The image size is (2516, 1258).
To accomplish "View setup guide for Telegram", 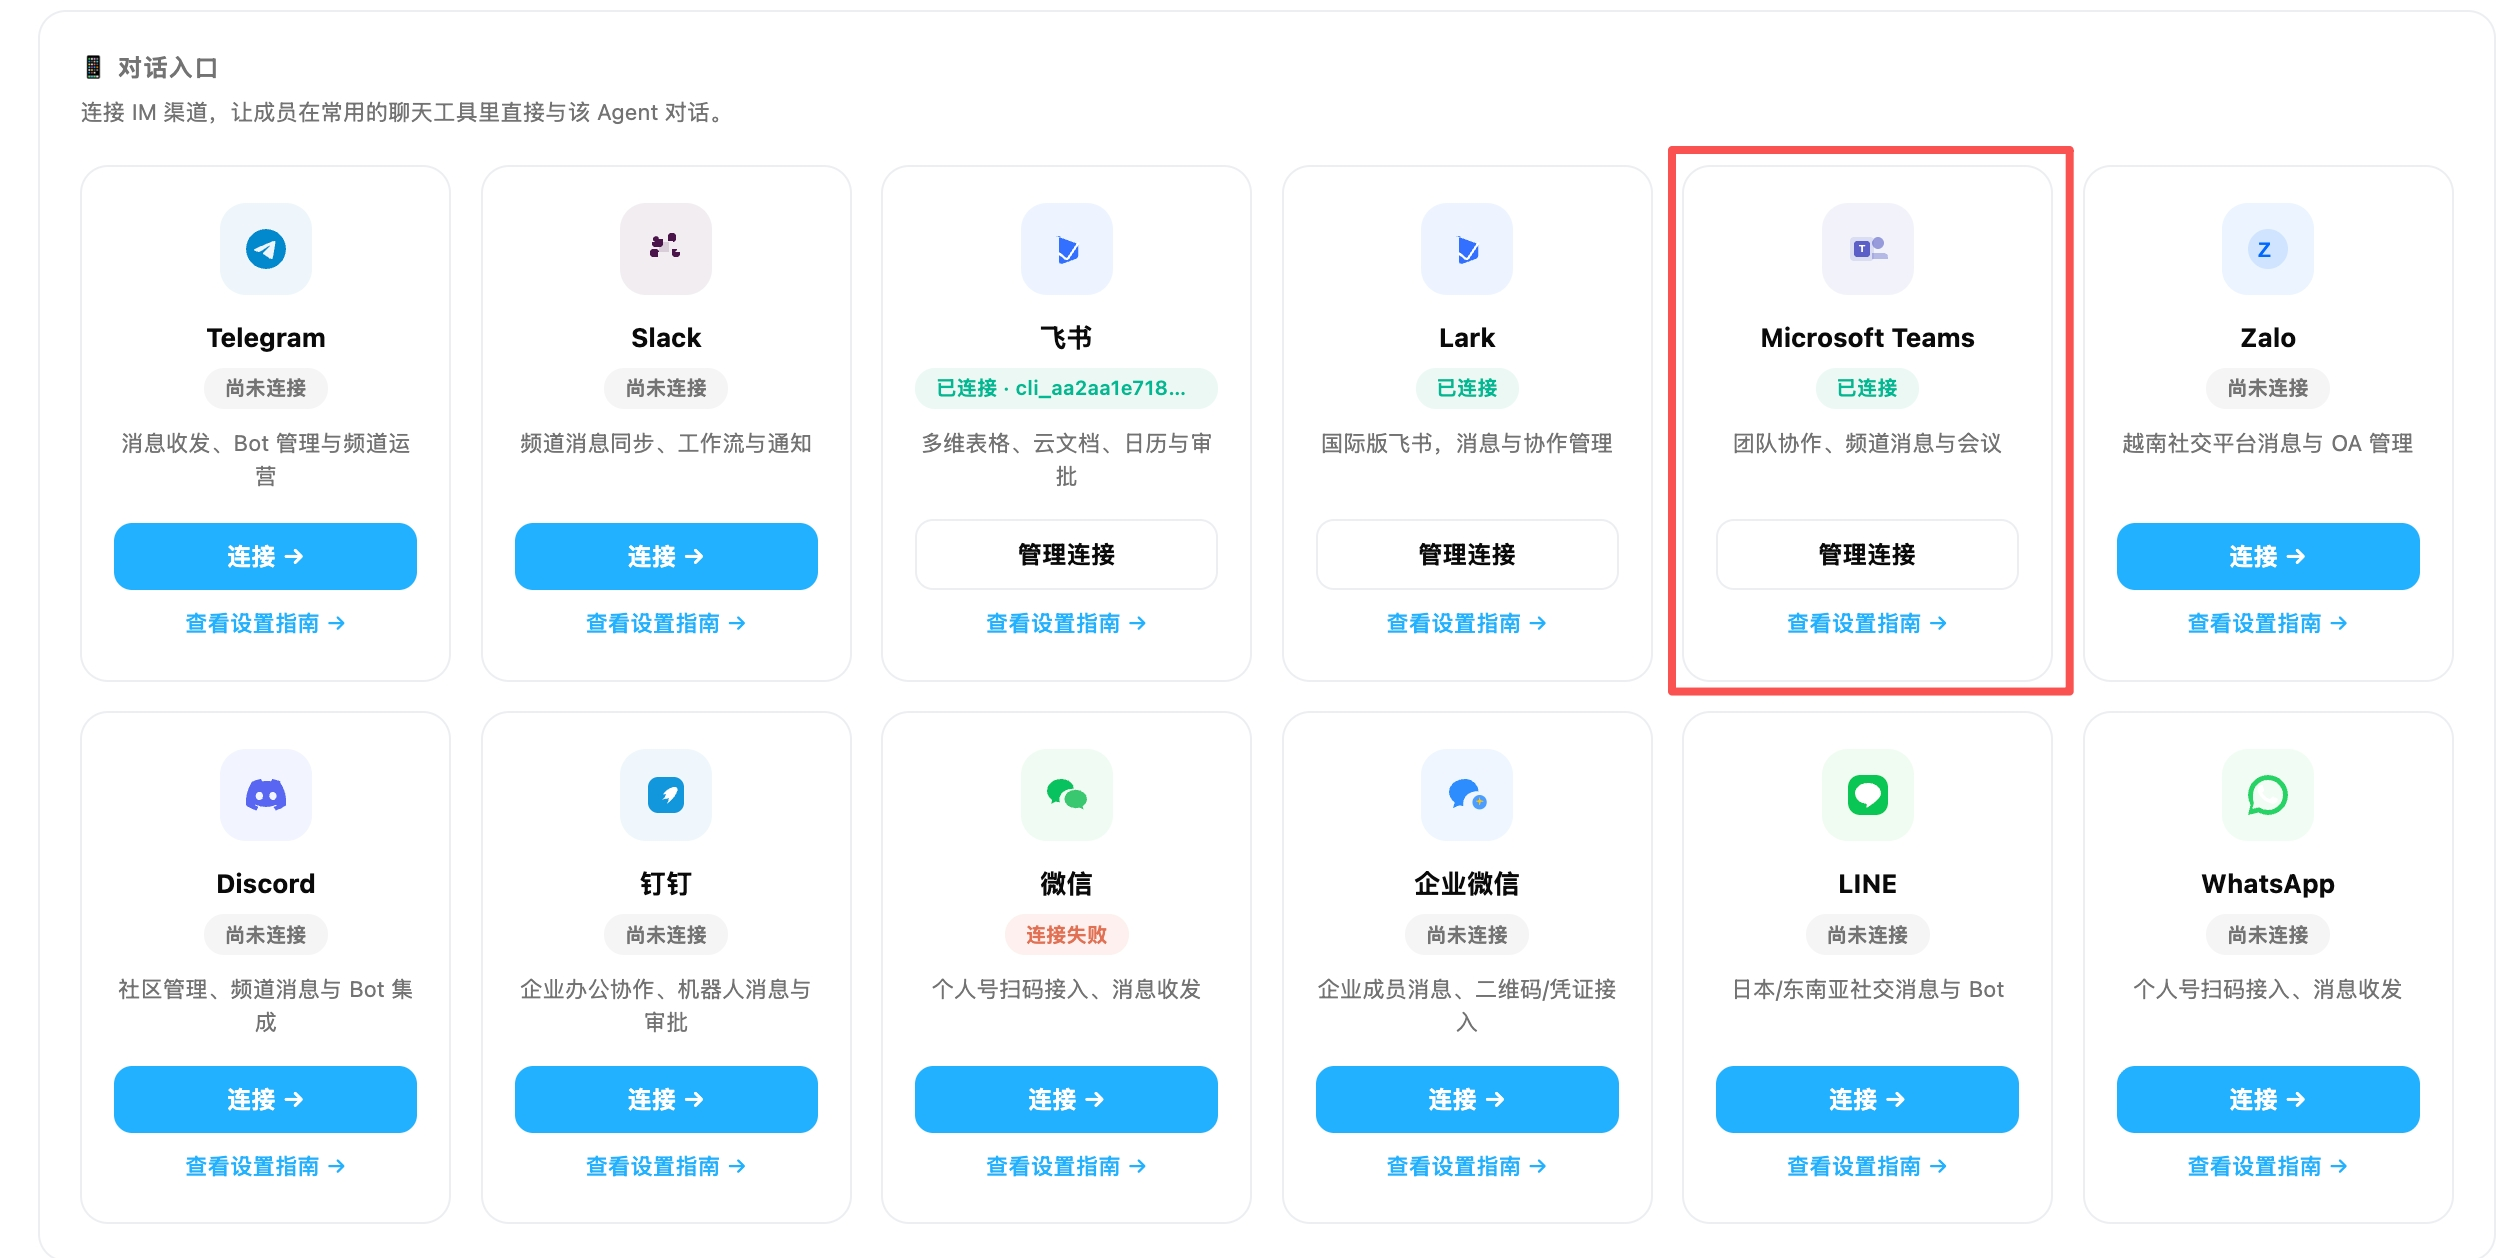I will pos(265,623).
